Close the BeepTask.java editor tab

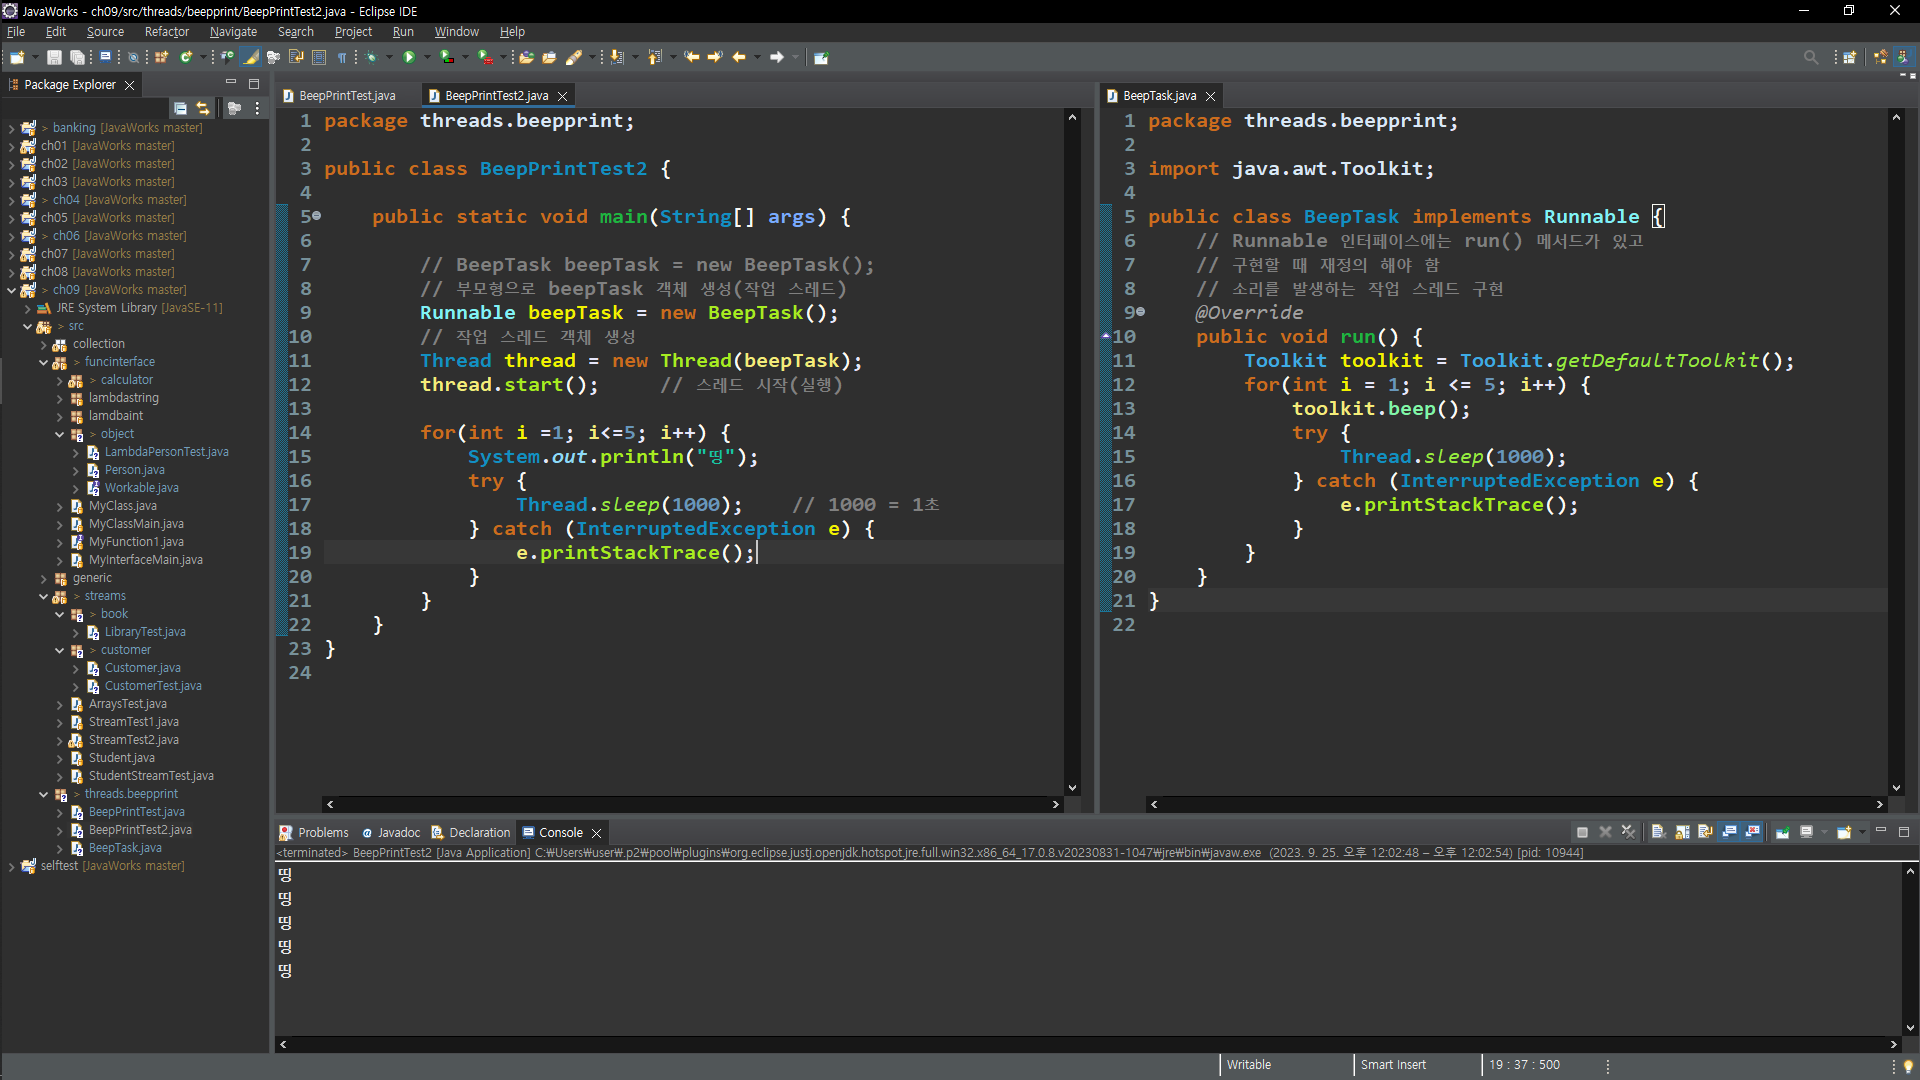pyautogui.click(x=1210, y=96)
